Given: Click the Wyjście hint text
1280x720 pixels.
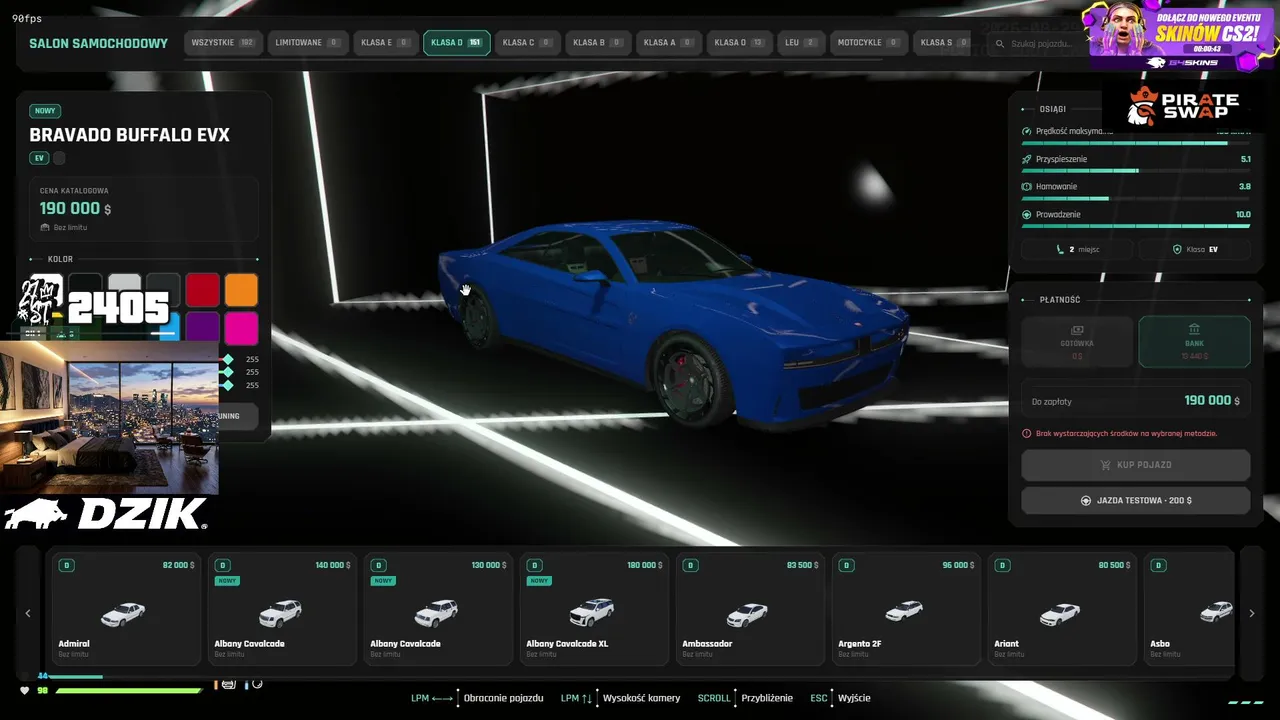Looking at the screenshot, I should pos(854,698).
